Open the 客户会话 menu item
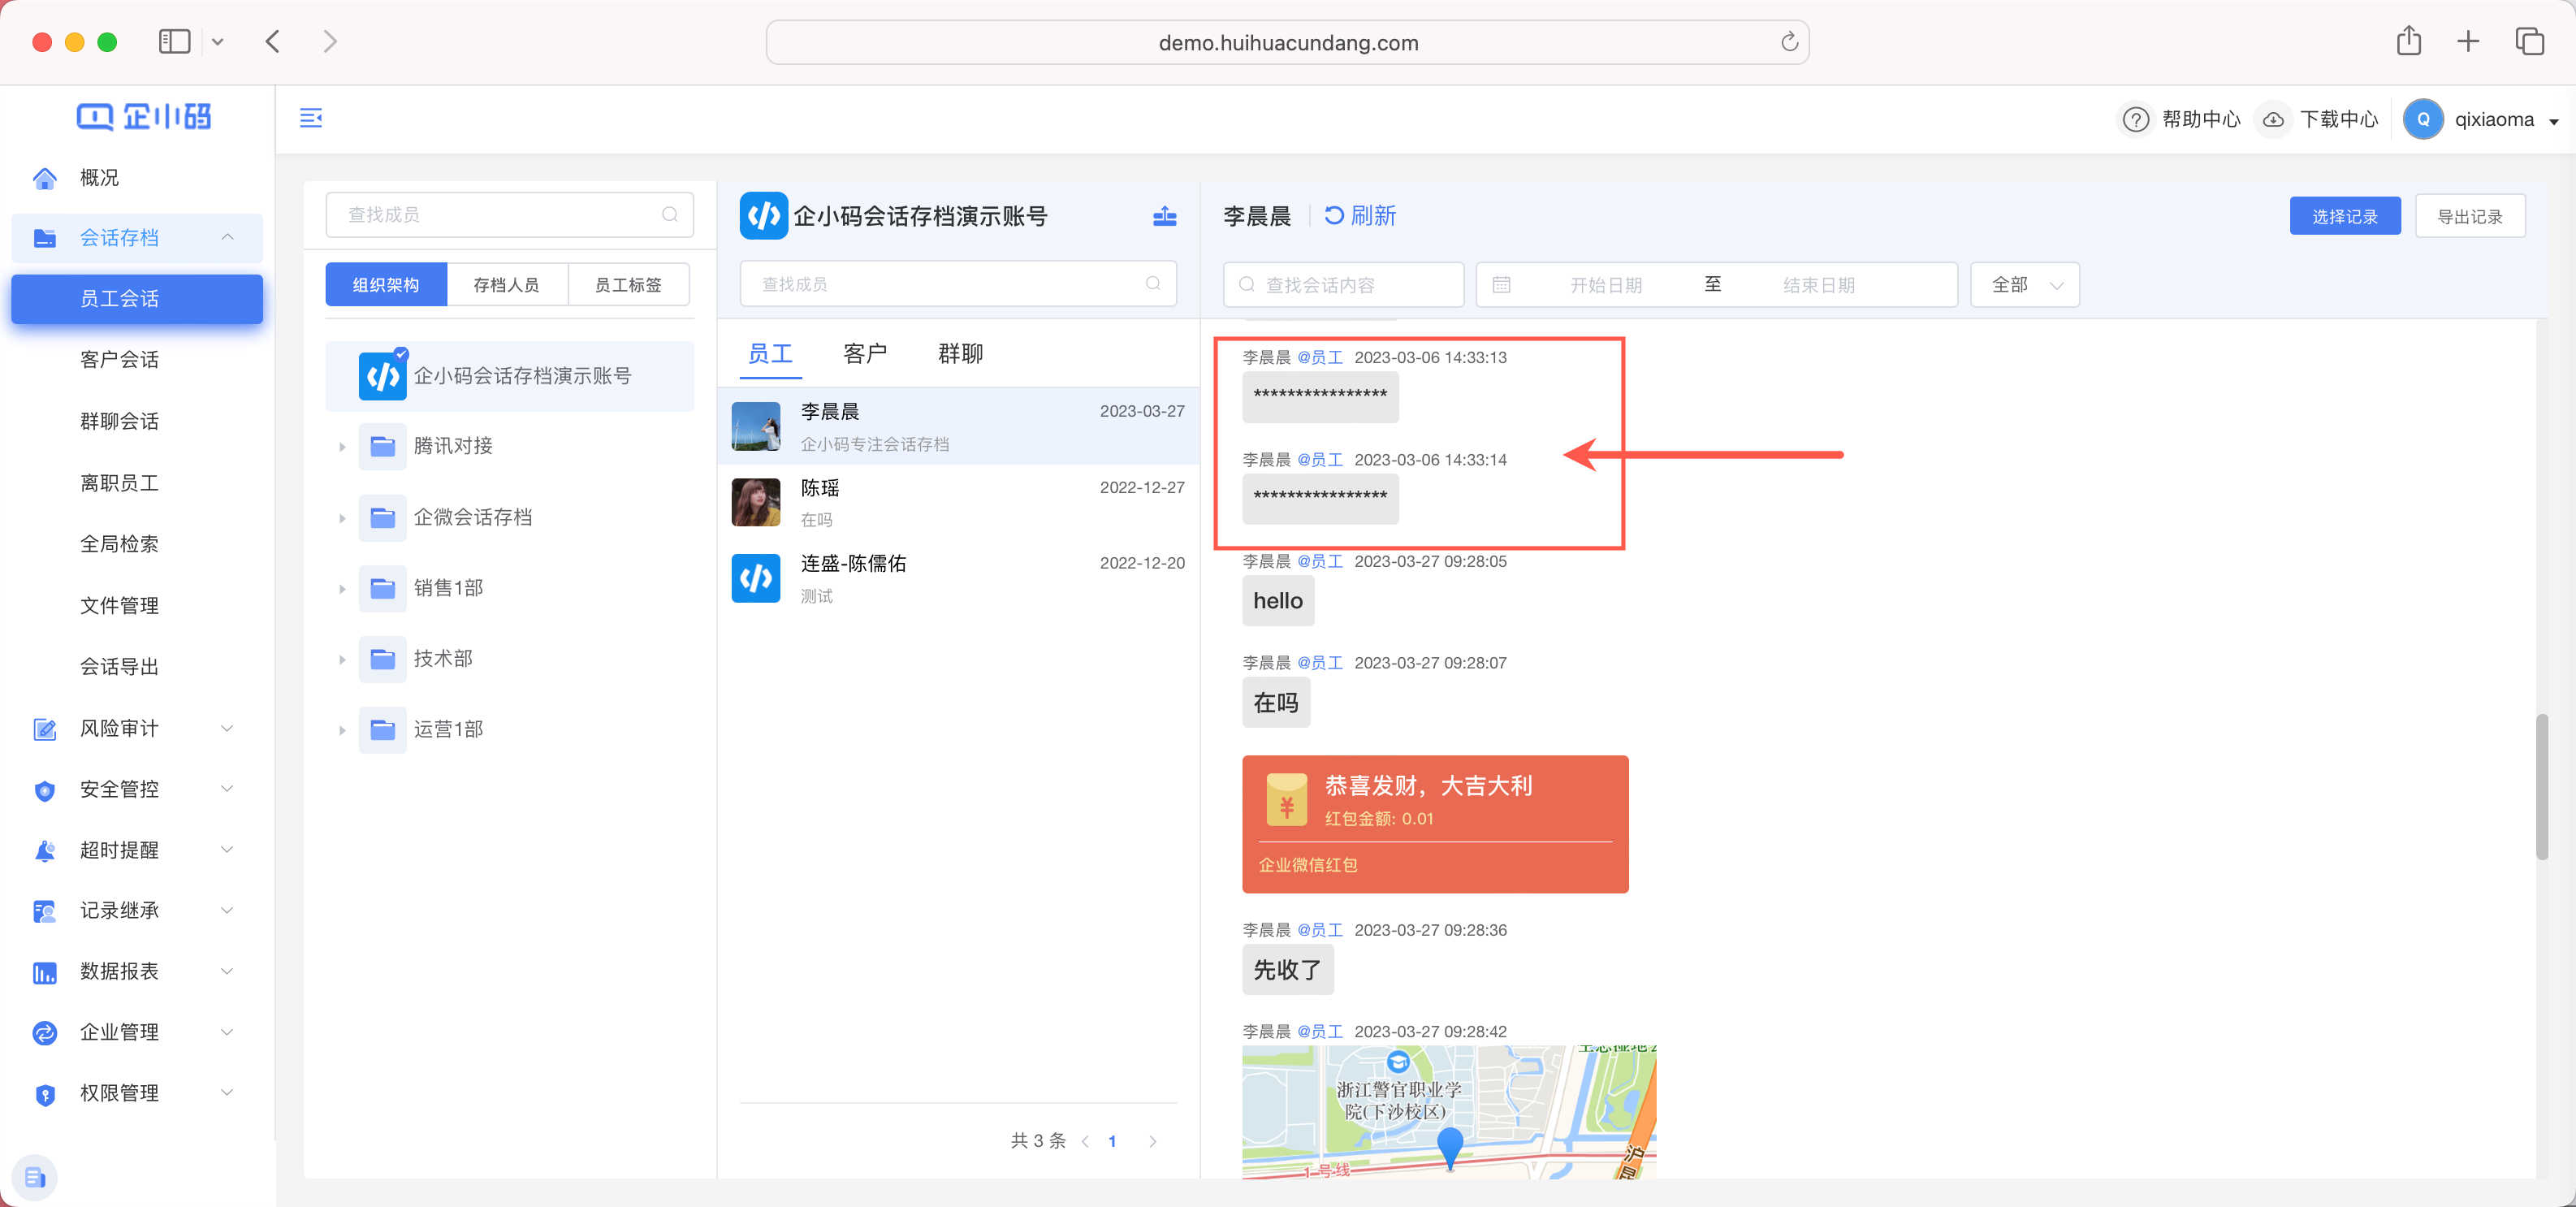Screen dimensions: 2576x1207 (119, 360)
